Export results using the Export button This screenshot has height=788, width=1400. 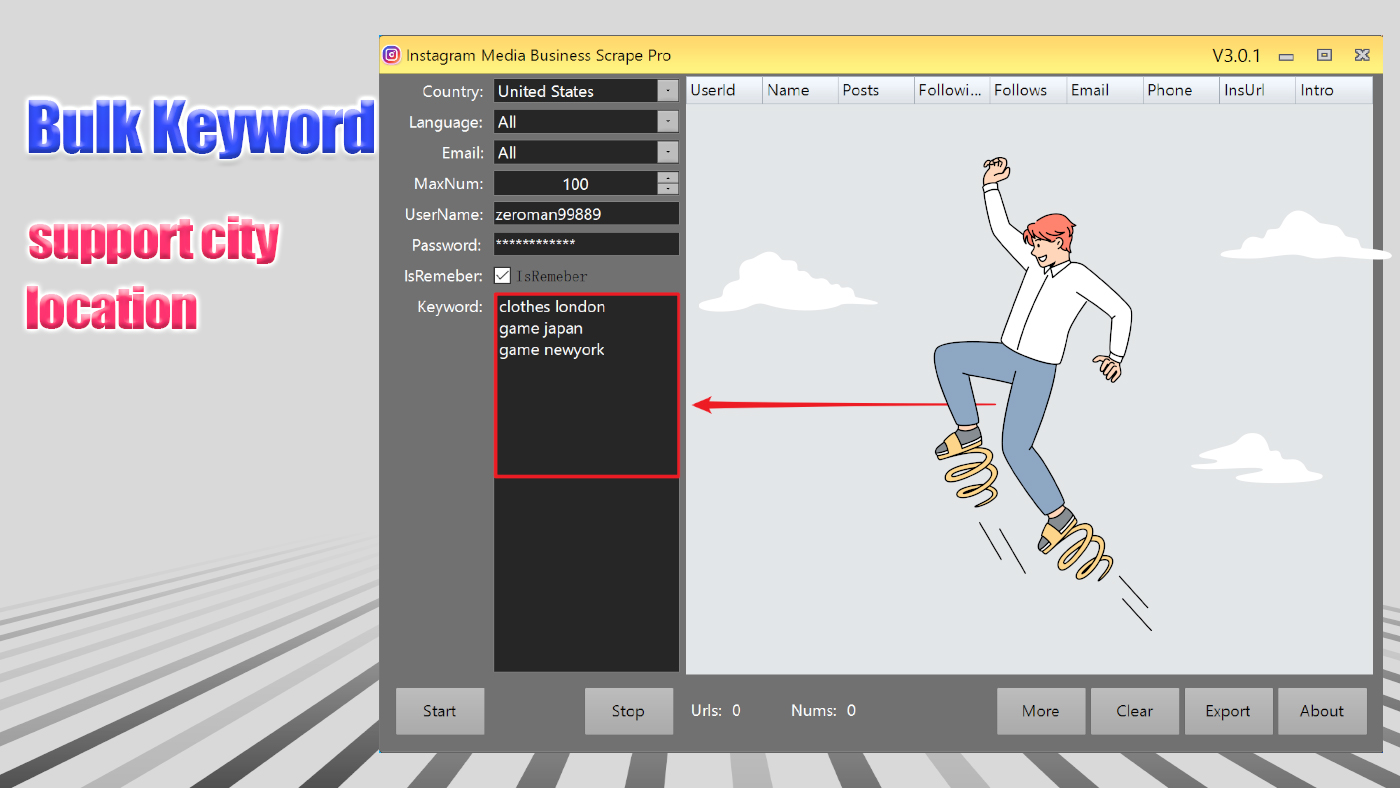pos(1228,711)
